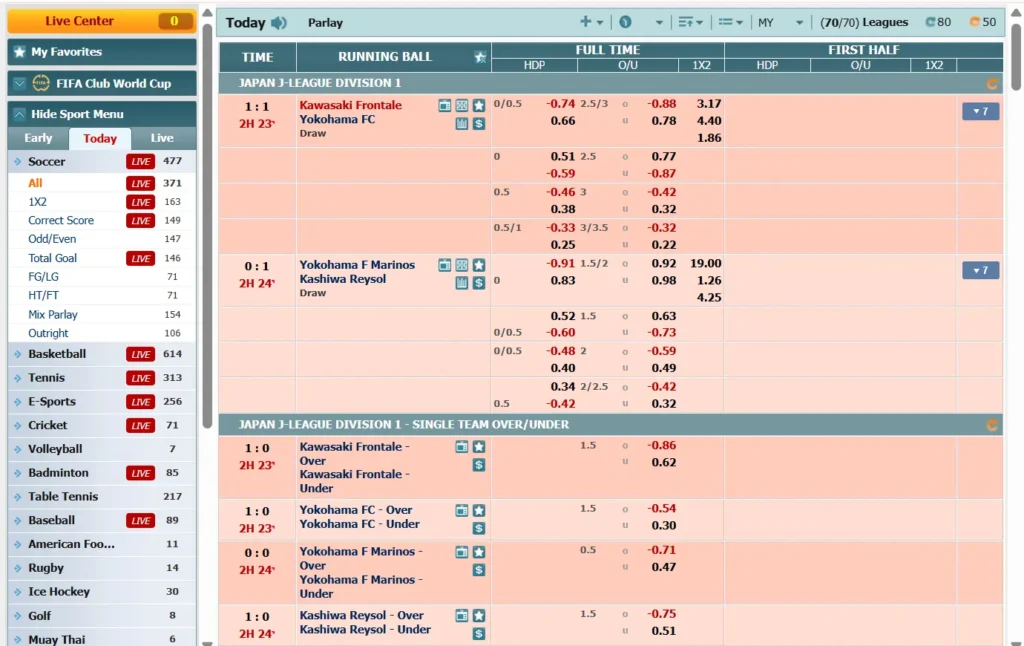This screenshot has height=646, width=1024.
Task: Open statistics chart icon for Kawasaki Frontale match
Action: point(462,123)
